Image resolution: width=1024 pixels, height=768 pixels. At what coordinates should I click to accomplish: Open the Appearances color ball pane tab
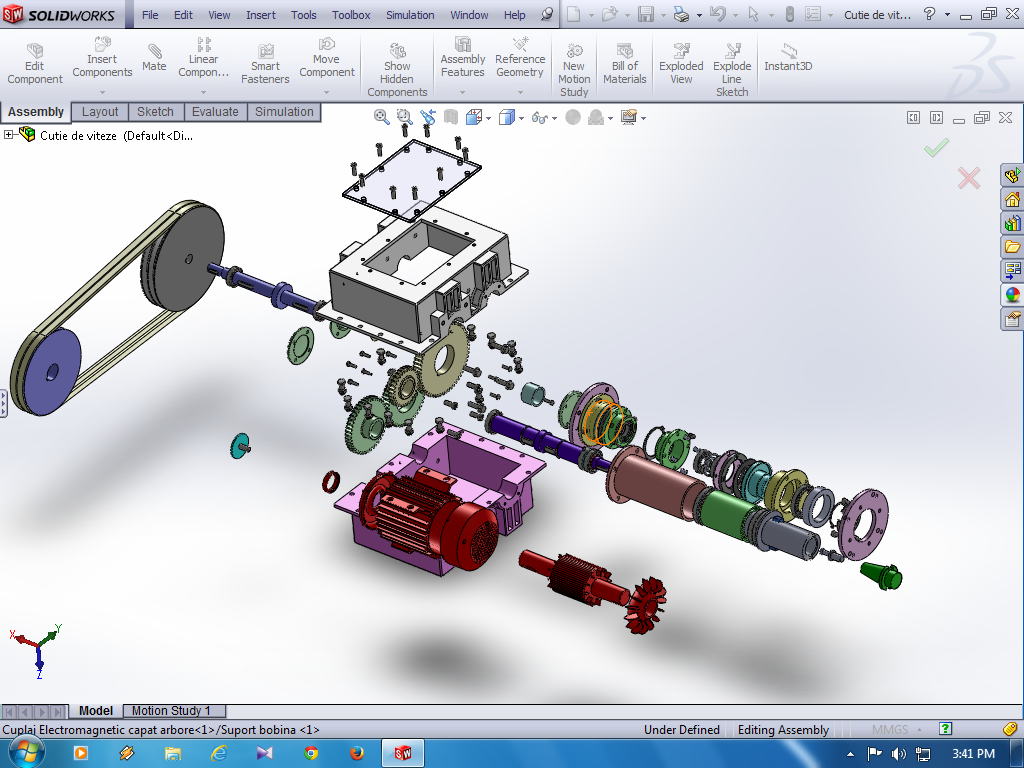coord(1012,295)
